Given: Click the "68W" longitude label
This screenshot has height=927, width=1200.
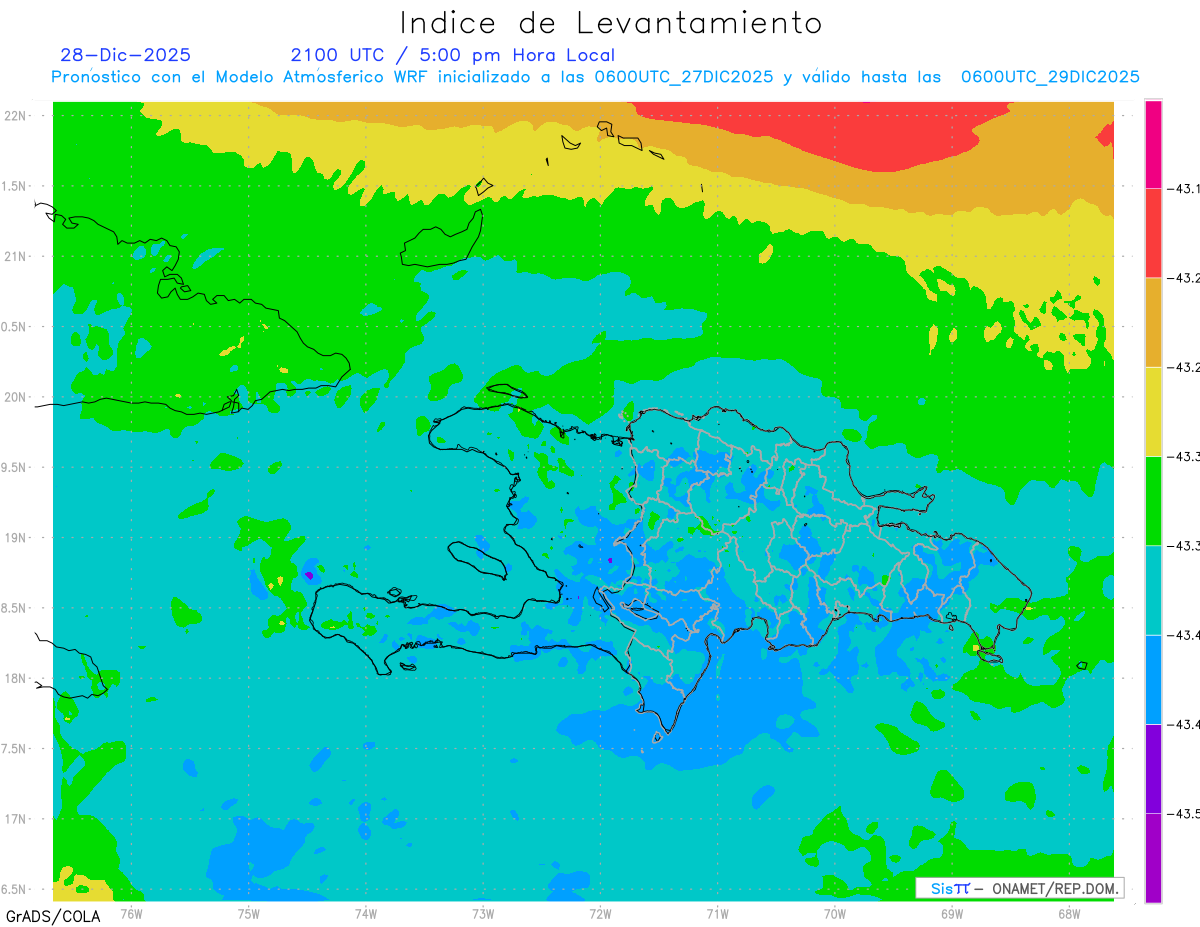Looking at the screenshot, I should coord(1069,912).
